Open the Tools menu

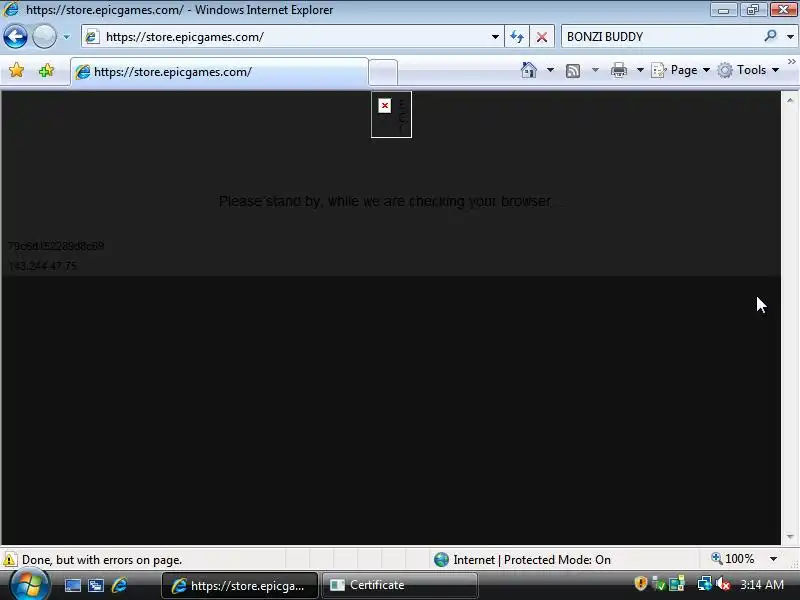(x=748, y=70)
